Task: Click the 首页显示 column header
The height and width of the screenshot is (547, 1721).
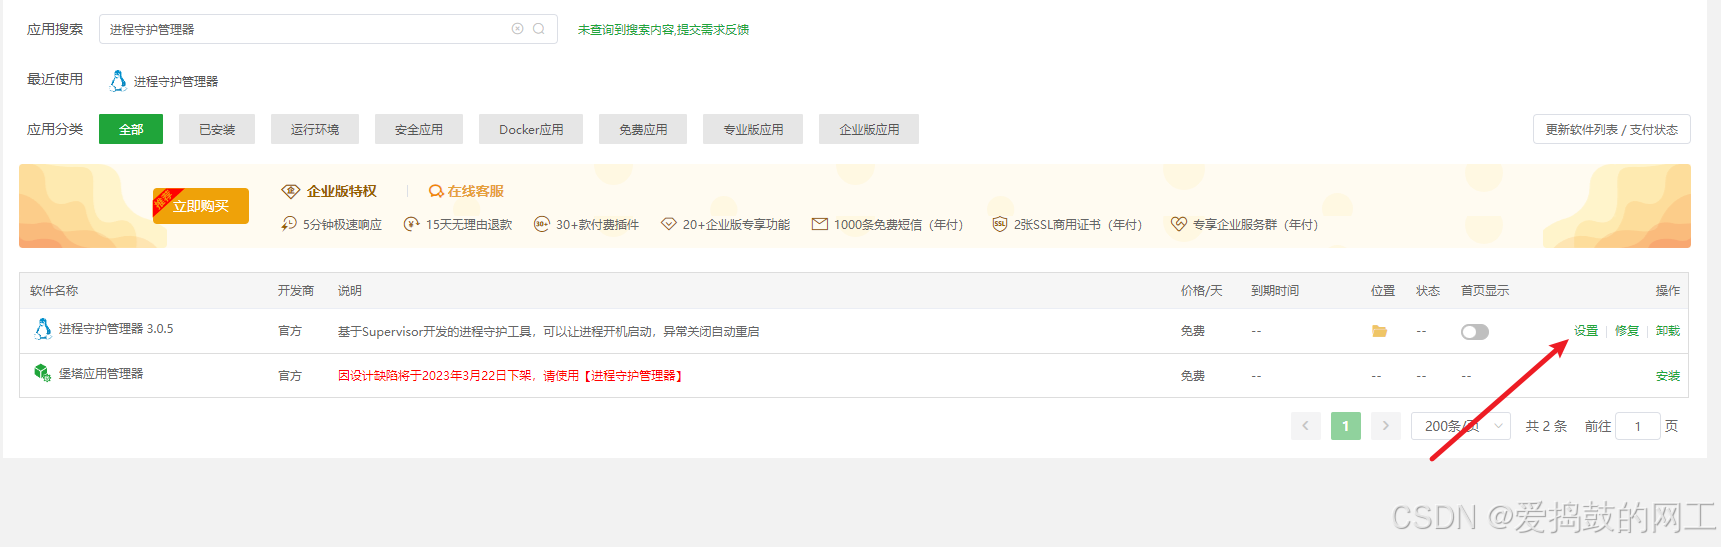Action: point(1485,291)
